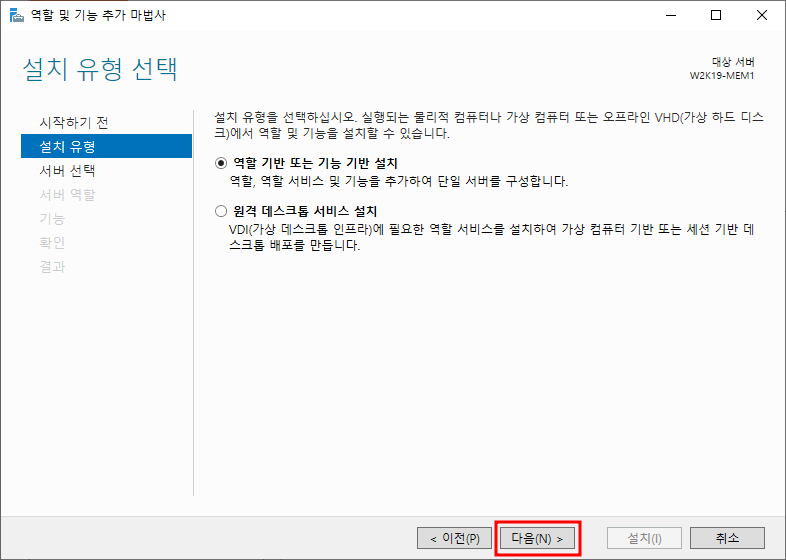
Task: Click the 대상 서버 label
Action: [733, 62]
